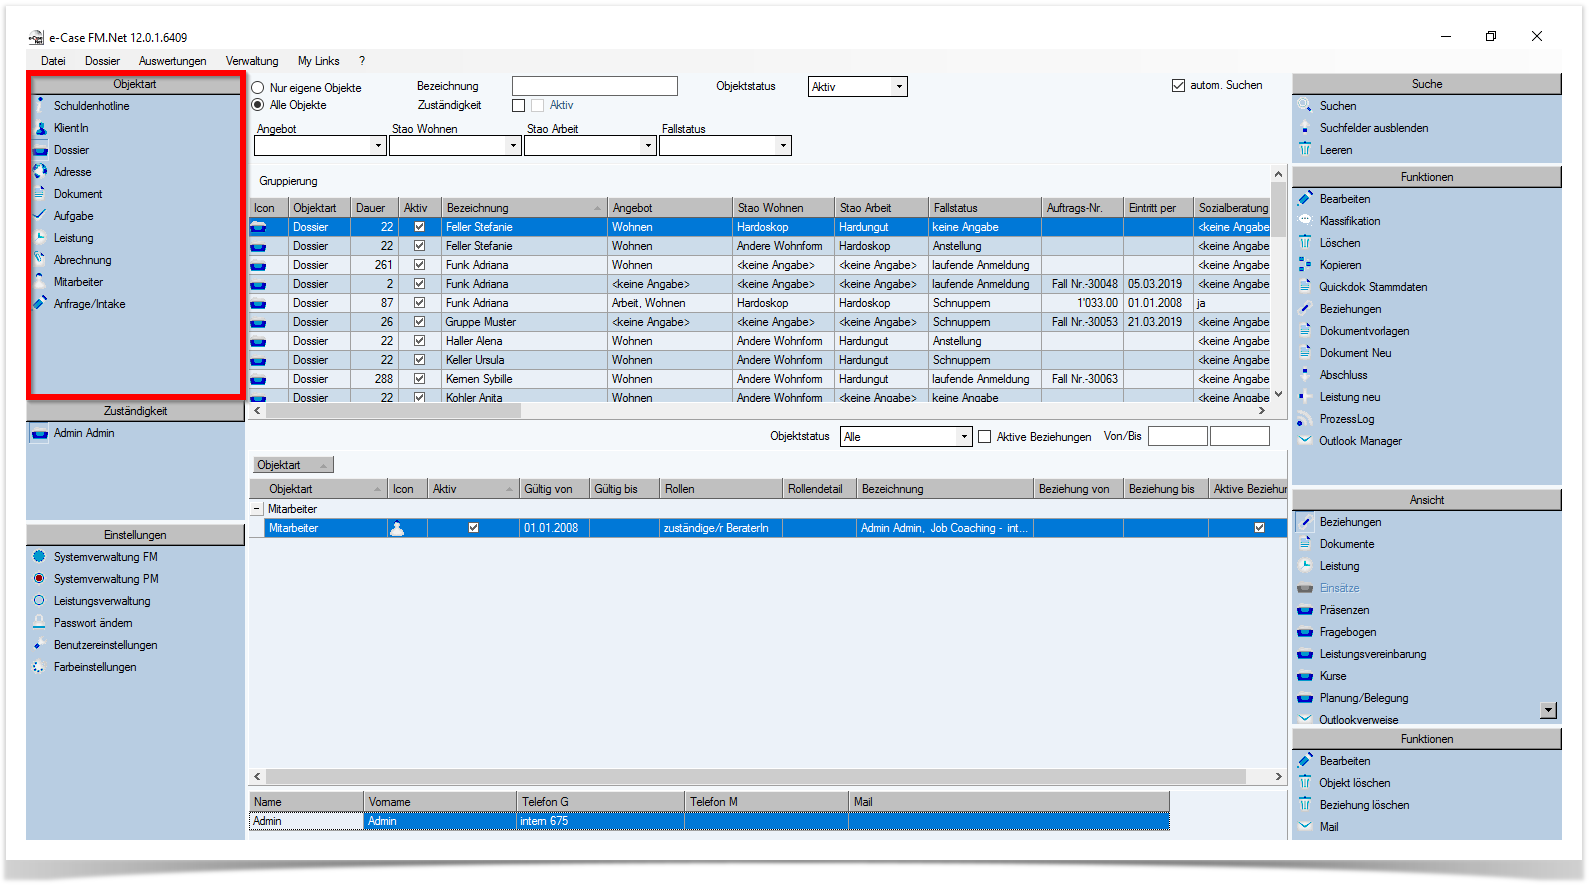Click the Objekt löschen trash icon

pos(1305,783)
